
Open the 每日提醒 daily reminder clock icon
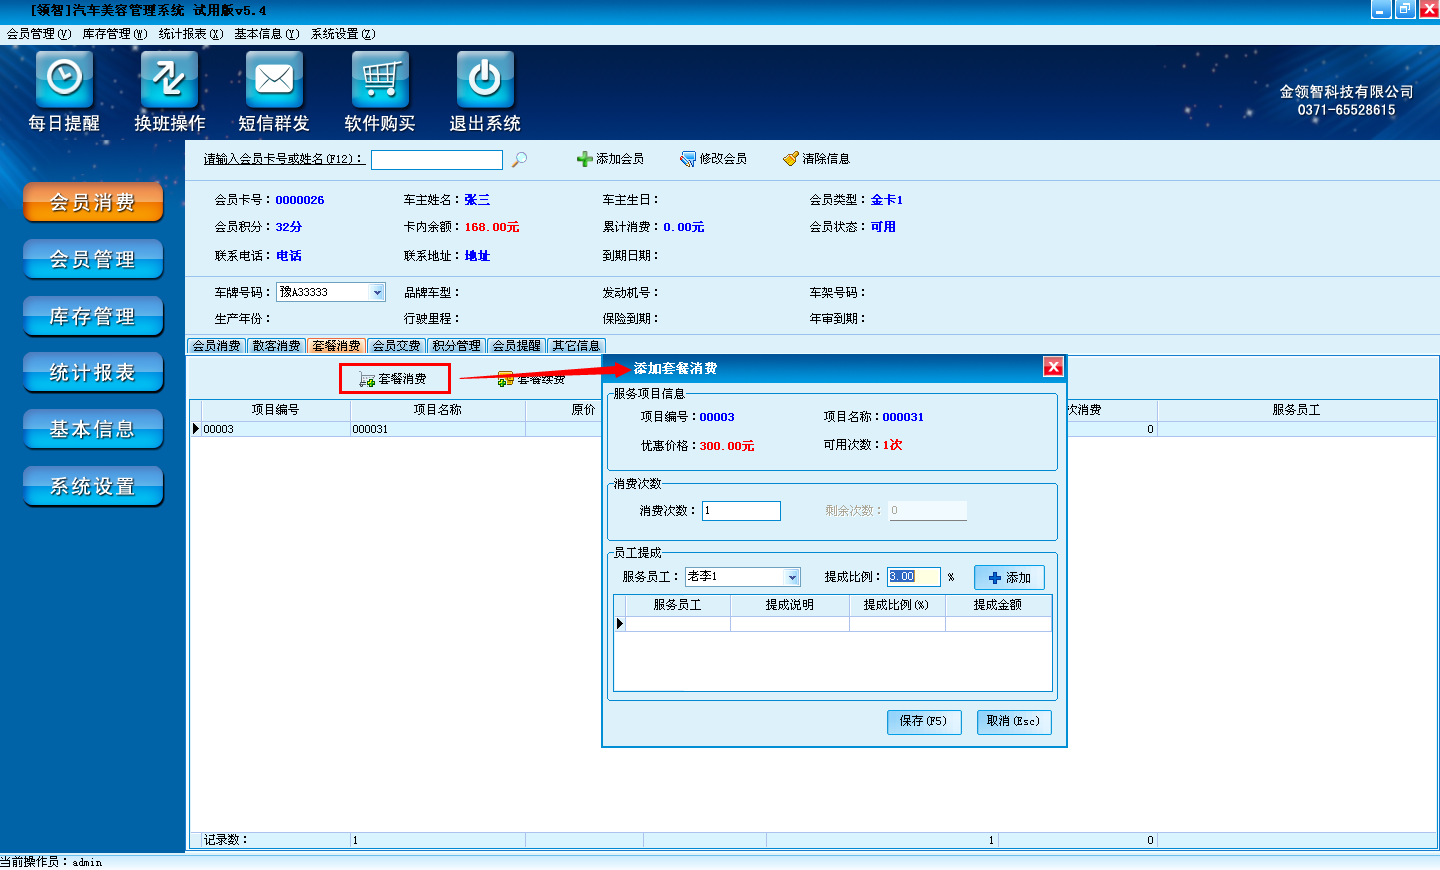(64, 79)
